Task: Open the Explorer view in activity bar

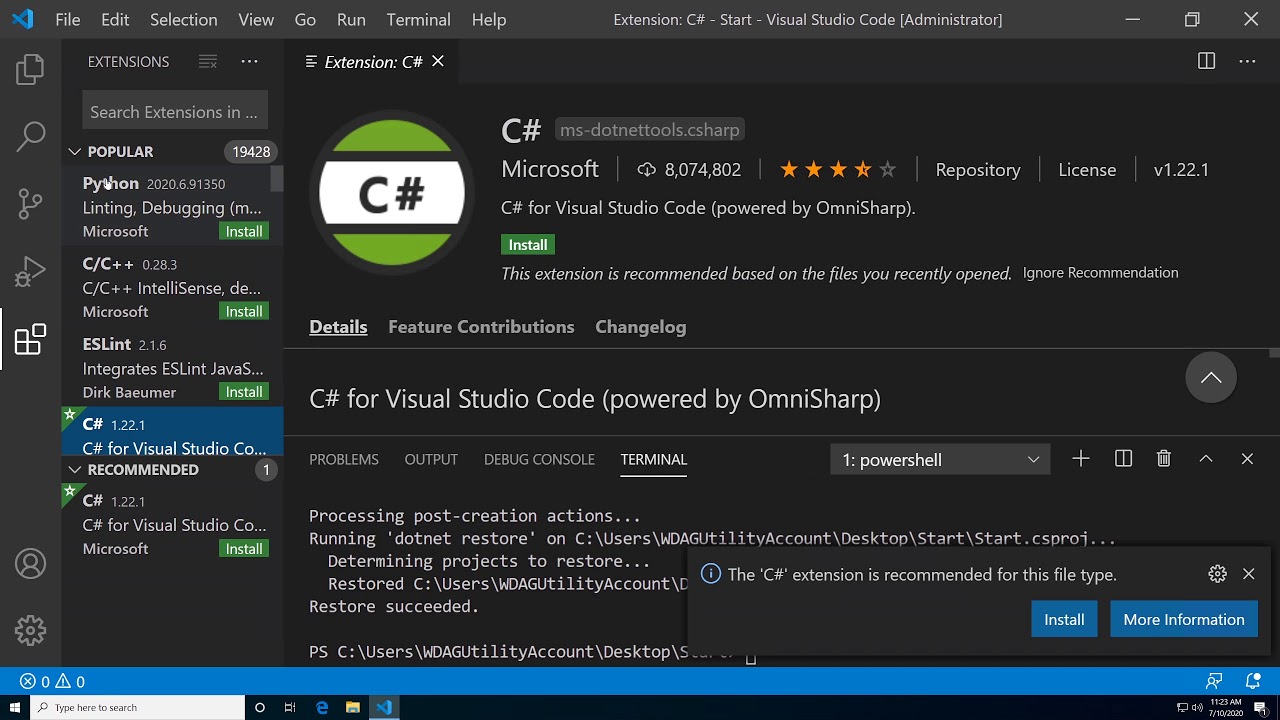Action: (x=30, y=69)
